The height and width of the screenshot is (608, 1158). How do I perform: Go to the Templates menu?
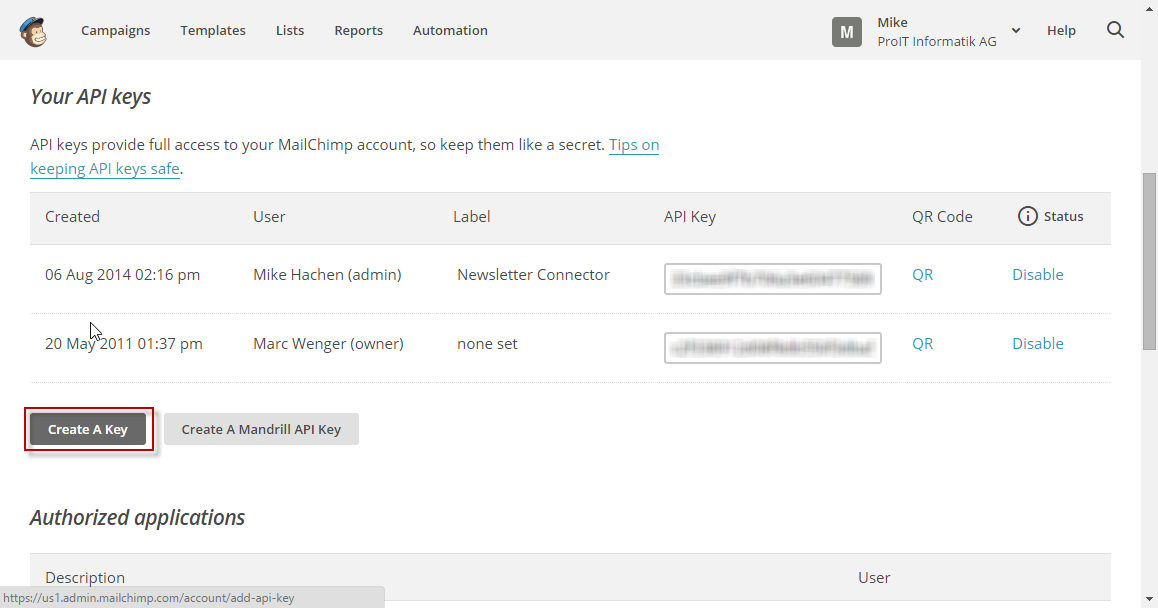213,30
